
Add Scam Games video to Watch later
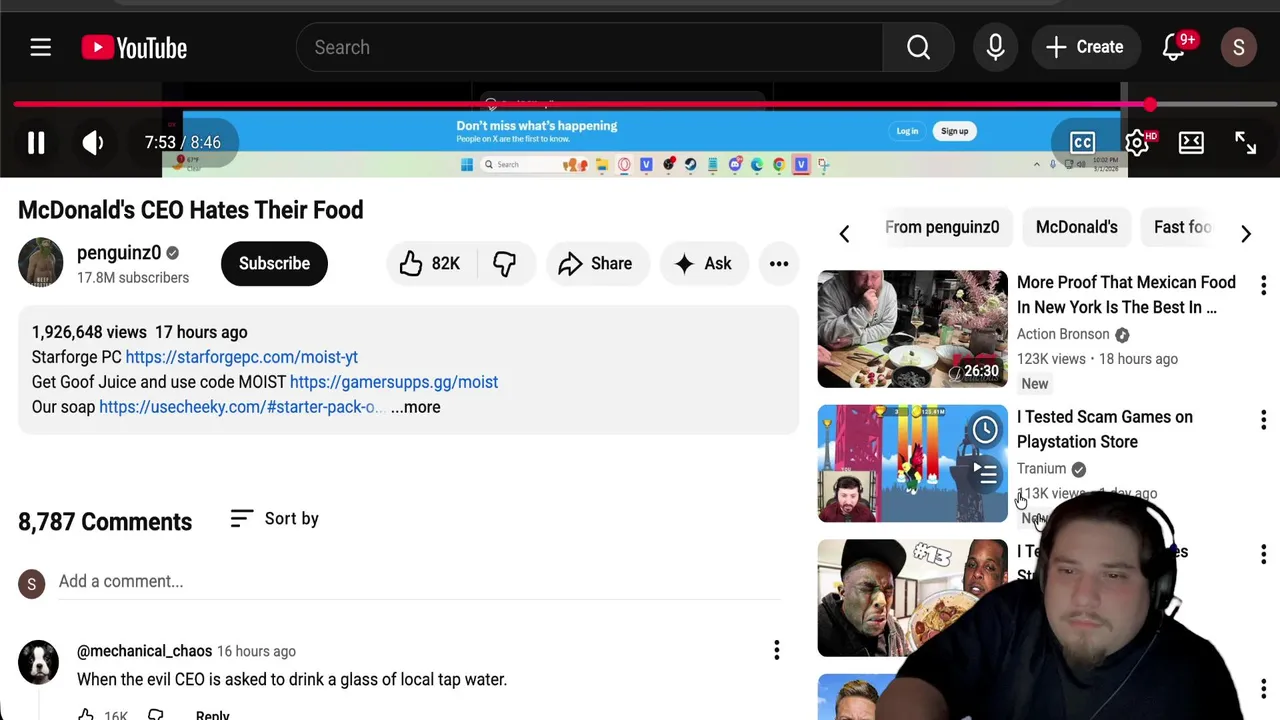tap(985, 429)
